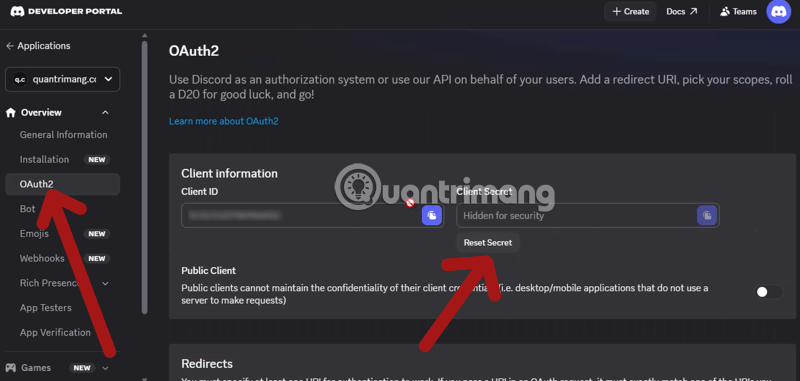The image size is (800, 381).
Task: Click the Discord logo in the header
Action: [17, 11]
